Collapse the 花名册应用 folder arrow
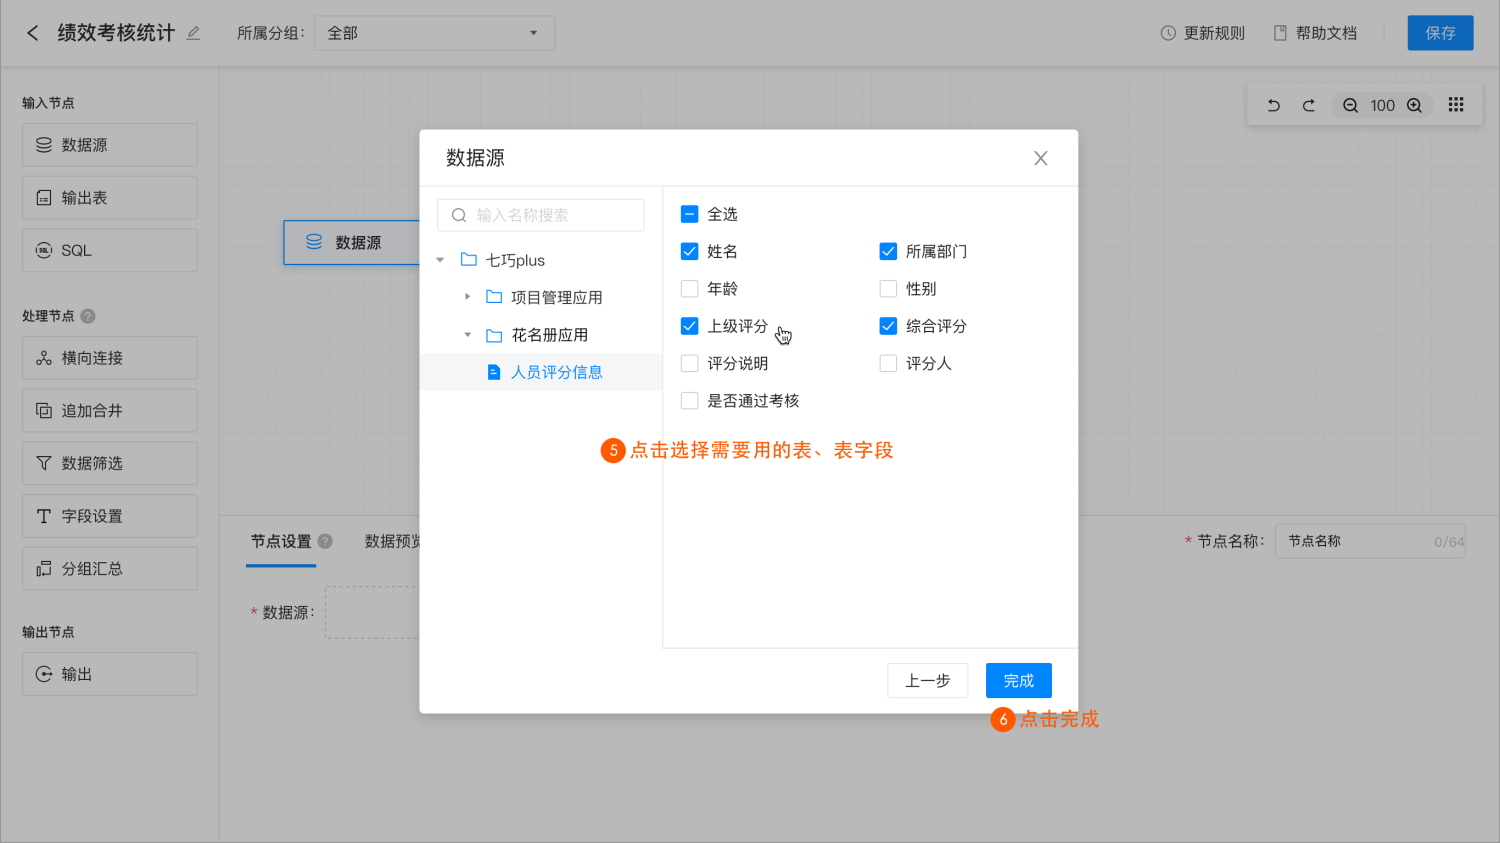 click(467, 335)
